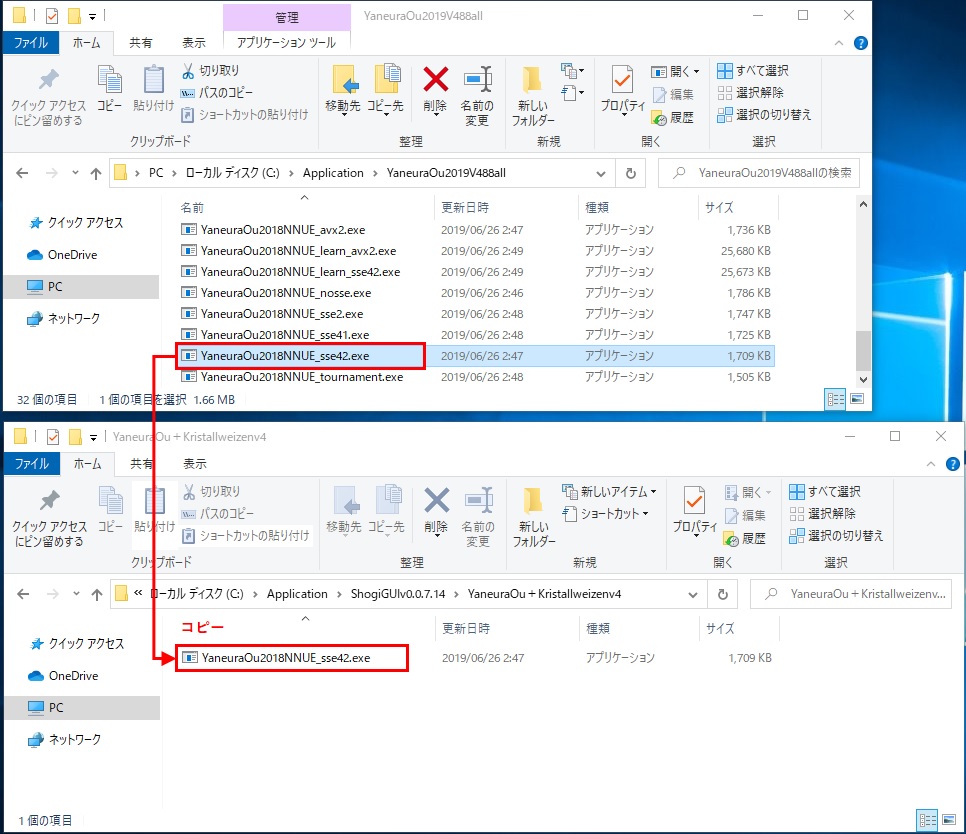Click Invert selection in top window ribbon
Viewport: 966px width, 834px height.
click(x=764, y=115)
